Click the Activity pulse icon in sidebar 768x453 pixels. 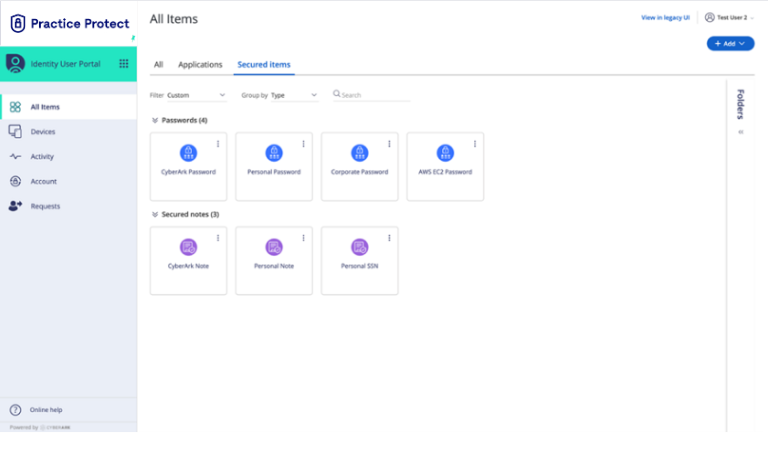click(15, 157)
